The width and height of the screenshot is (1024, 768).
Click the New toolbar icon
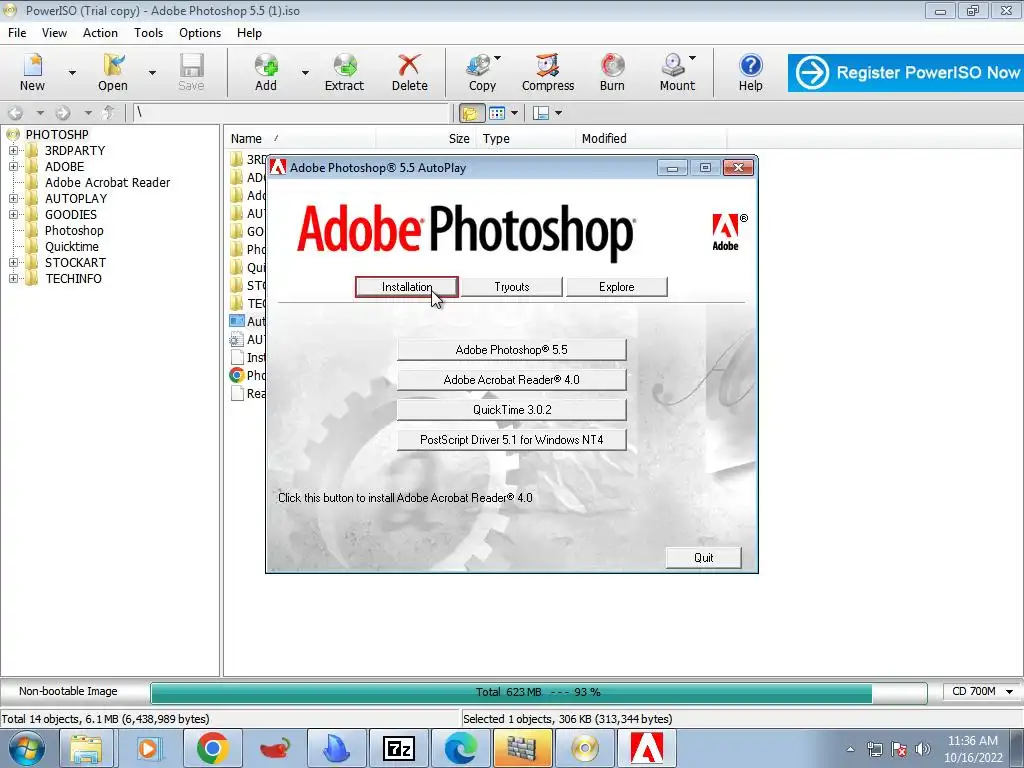point(32,72)
